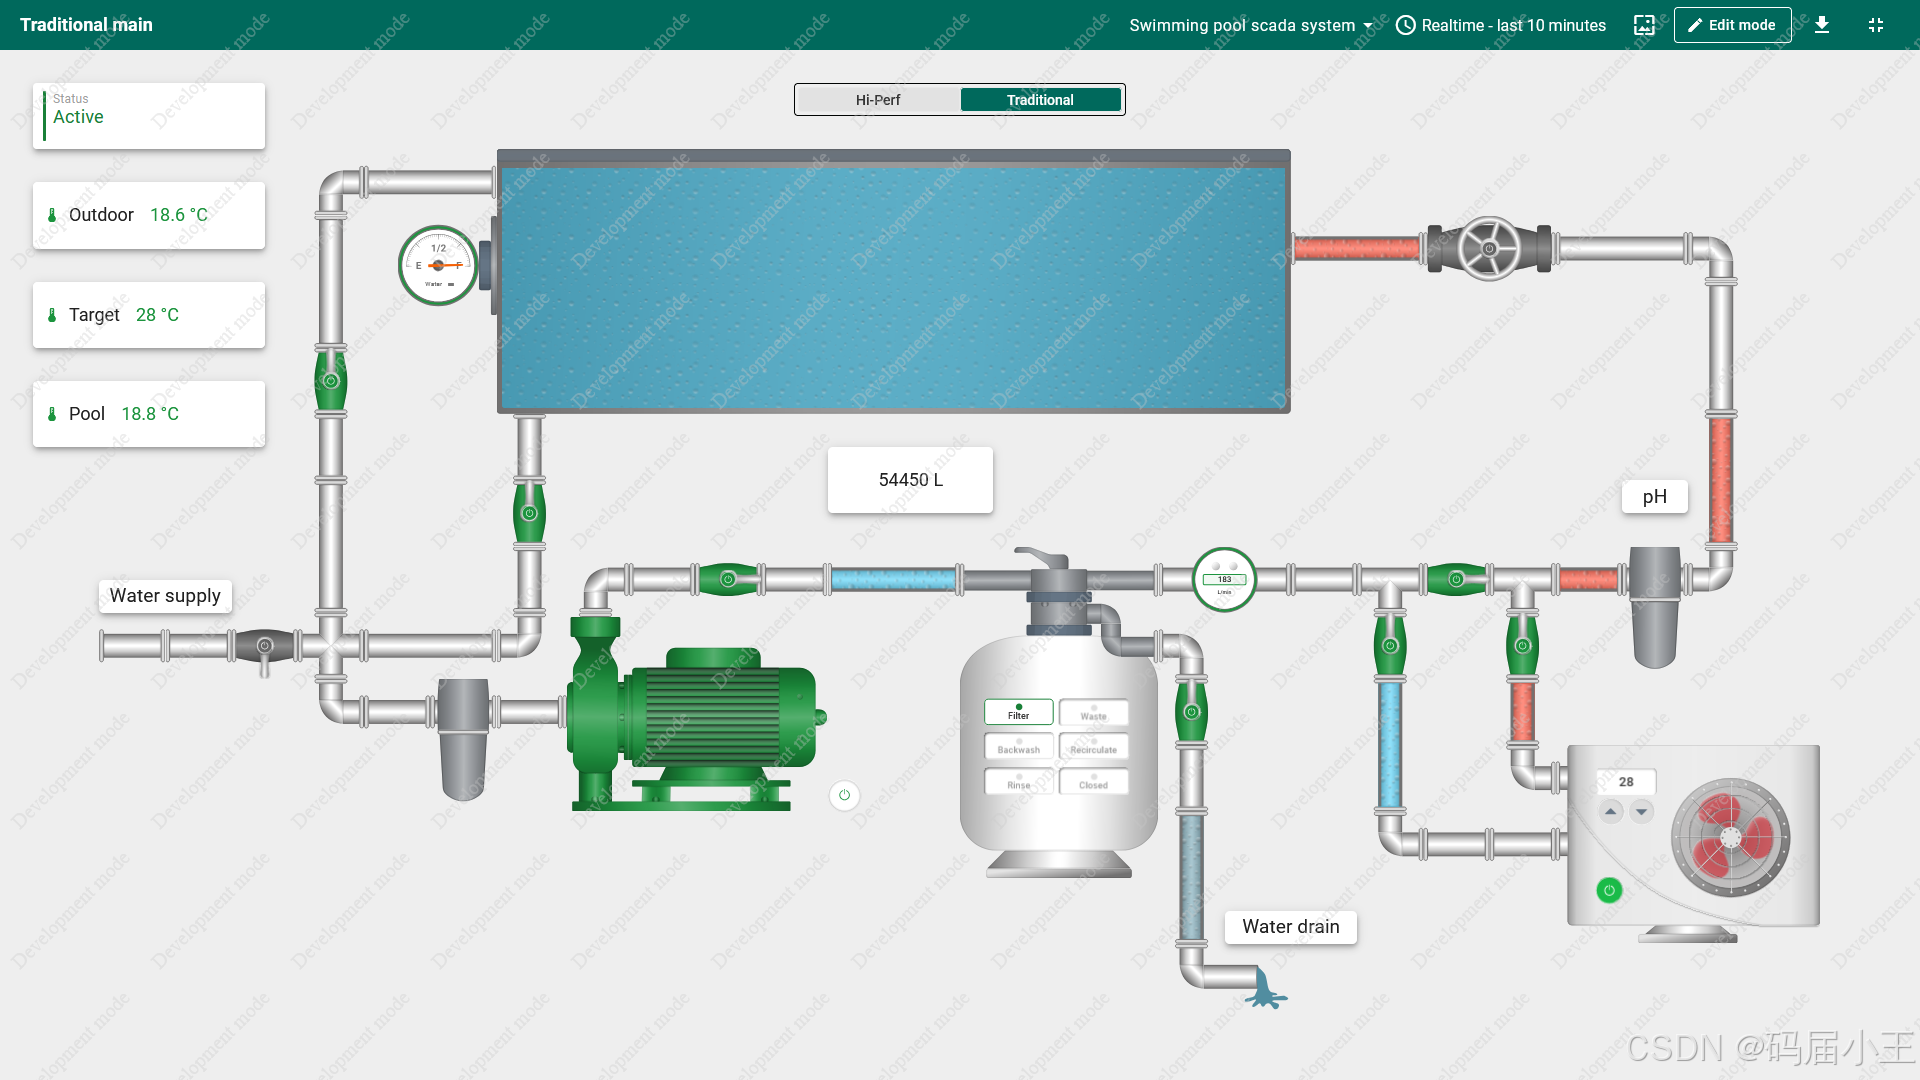Screen dimensions: 1920x1080
Task: Increase heat pump temperature with up arrow
Action: (x=1610, y=812)
